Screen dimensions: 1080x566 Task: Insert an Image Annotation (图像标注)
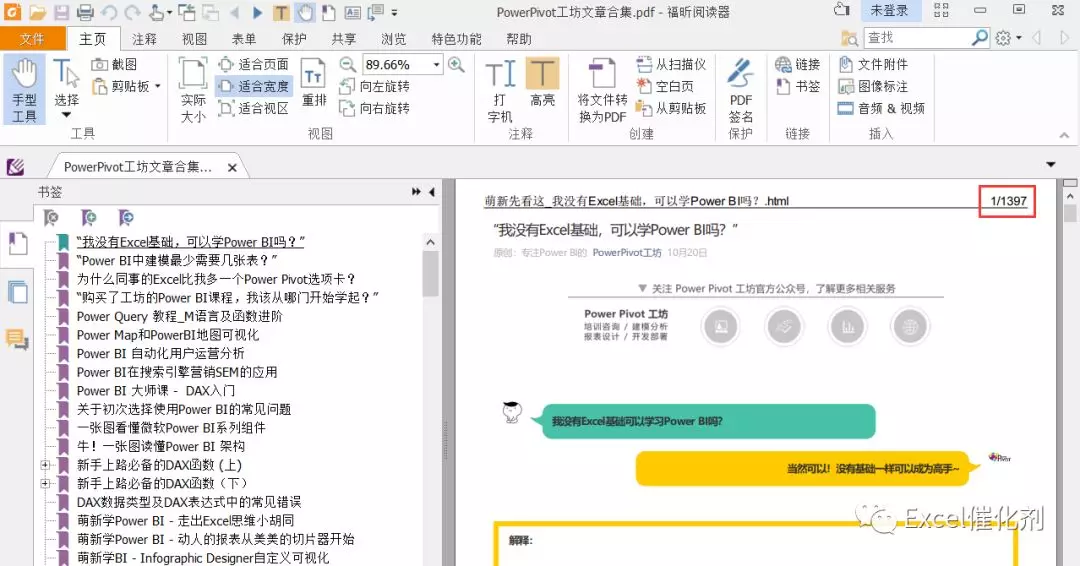(873, 86)
